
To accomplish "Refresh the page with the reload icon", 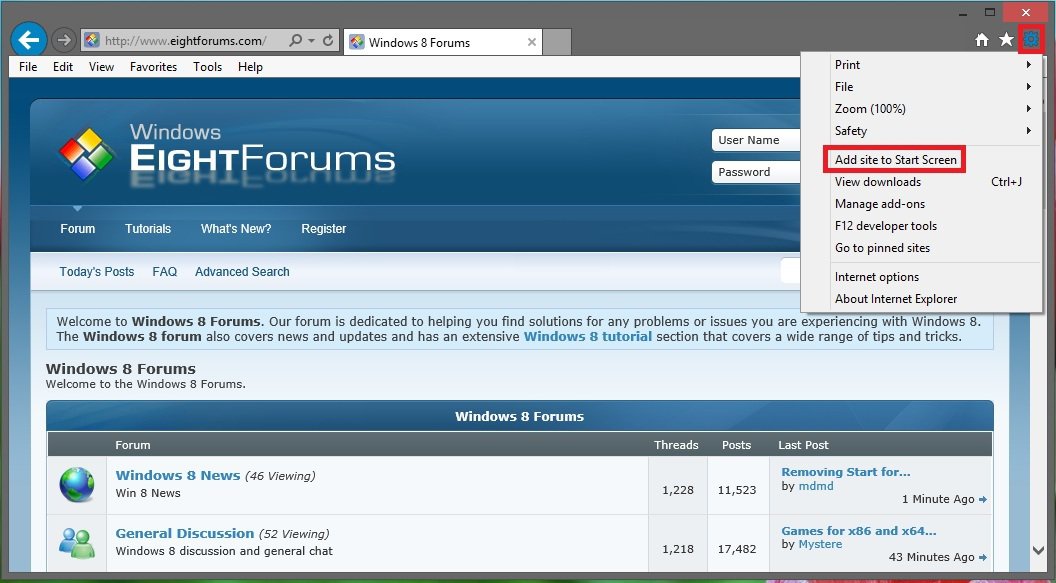I will [328, 41].
